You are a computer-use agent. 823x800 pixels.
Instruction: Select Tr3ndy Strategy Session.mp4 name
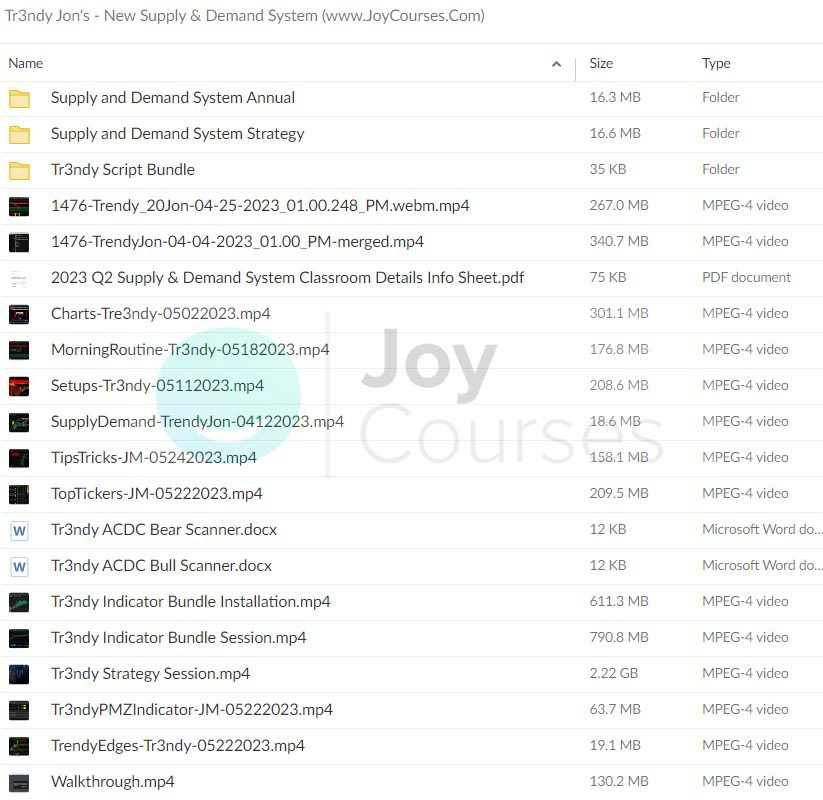pyautogui.click(x=150, y=673)
